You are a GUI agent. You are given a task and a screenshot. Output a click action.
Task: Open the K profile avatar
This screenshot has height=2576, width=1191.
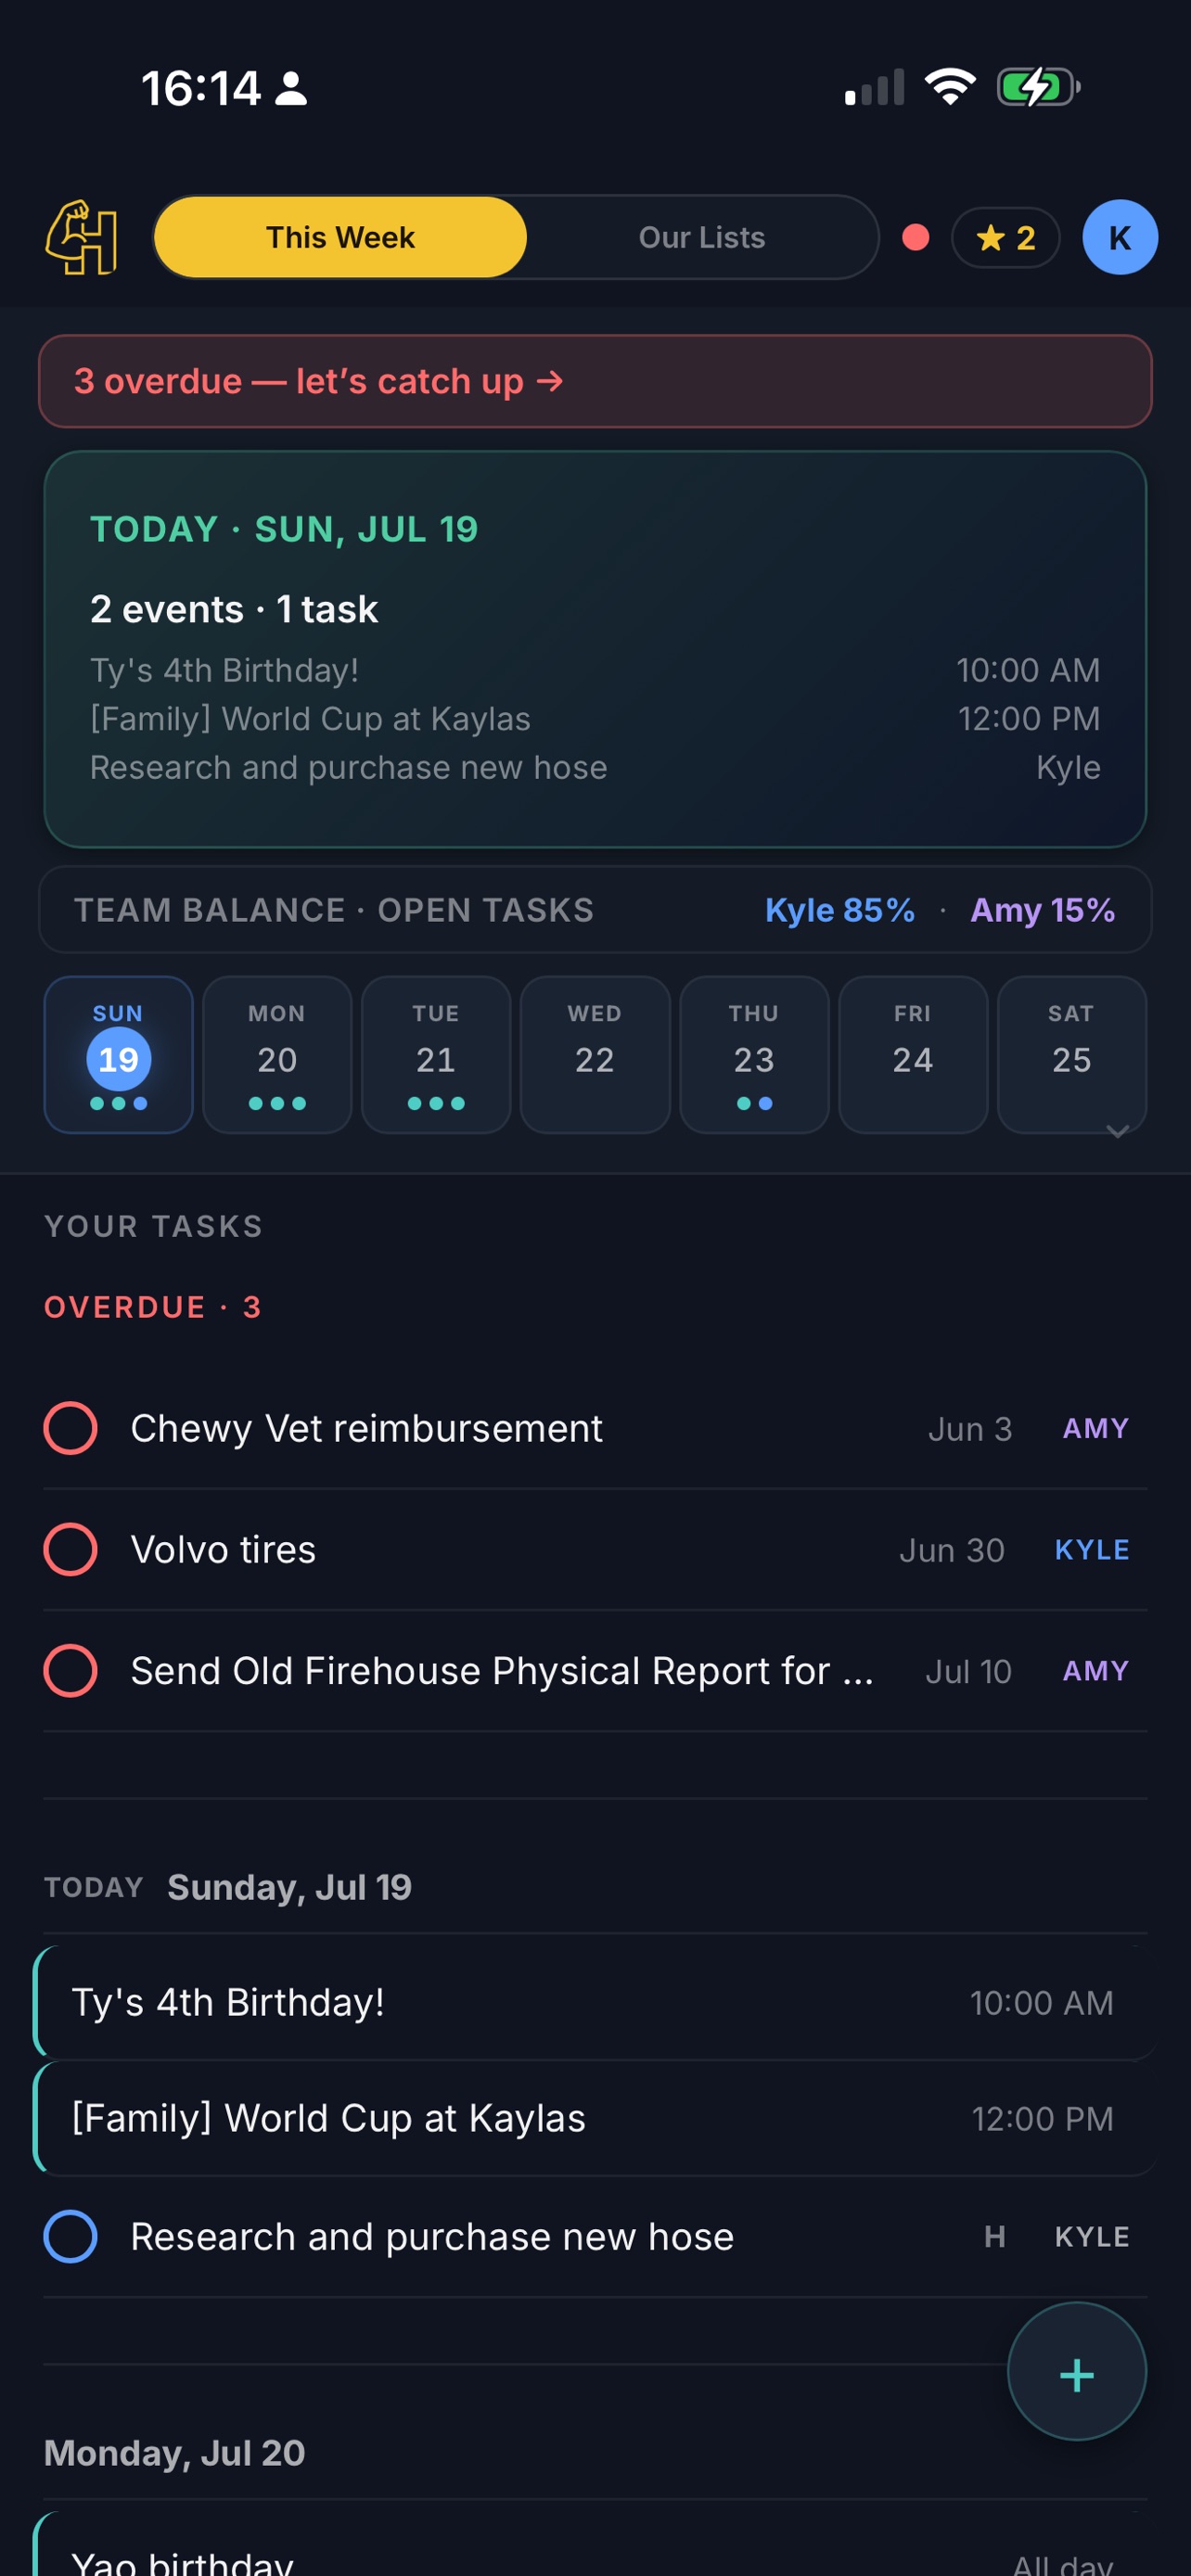[x=1119, y=237]
